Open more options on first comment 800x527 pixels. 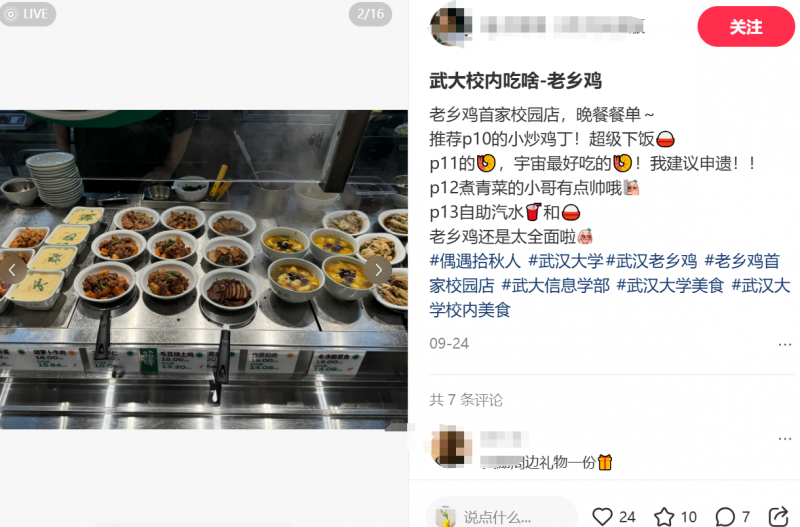[x=785, y=438]
